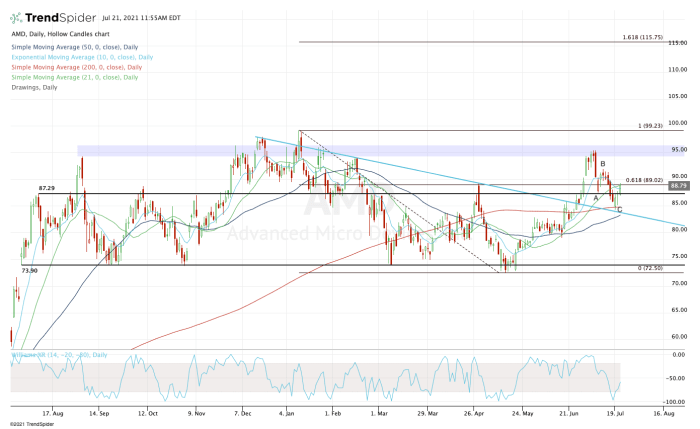Select the Exponential Moving Average (10) legend entry
Viewport: 700px width, 429px height.
click(x=82, y=57)
